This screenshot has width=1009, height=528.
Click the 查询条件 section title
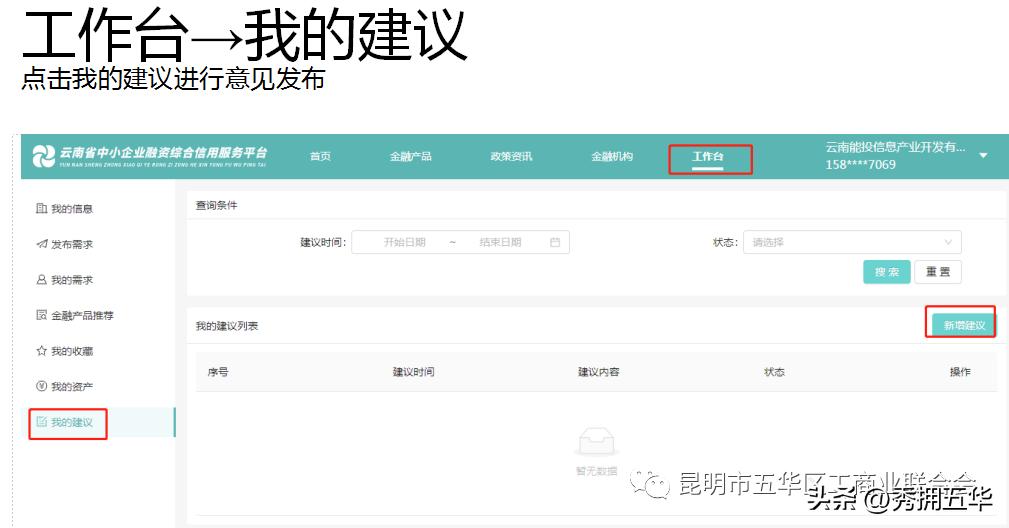point(216,205)
